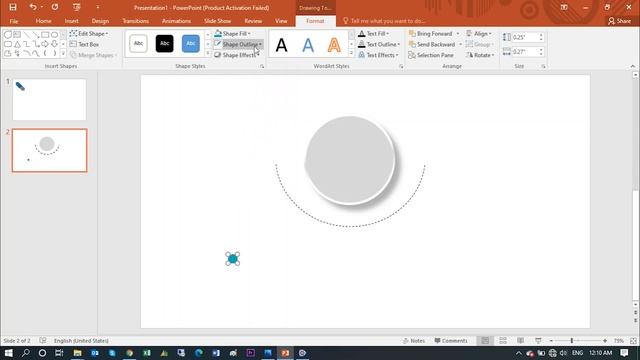Pick the straight line shape
Viewport: 640px width, 360px height.
(27, 35)
